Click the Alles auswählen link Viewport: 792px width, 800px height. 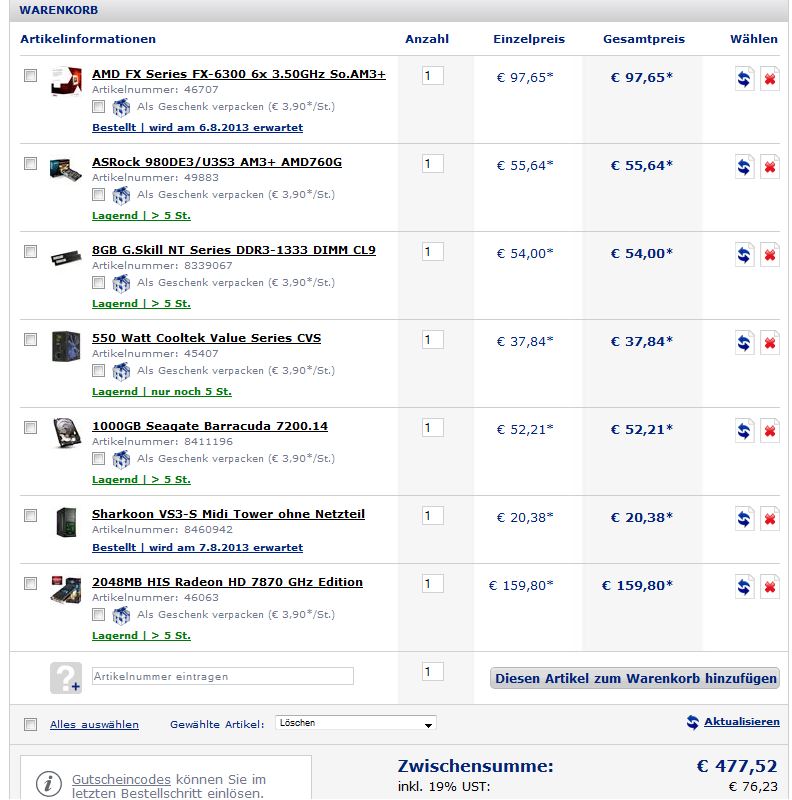point(94,724)
